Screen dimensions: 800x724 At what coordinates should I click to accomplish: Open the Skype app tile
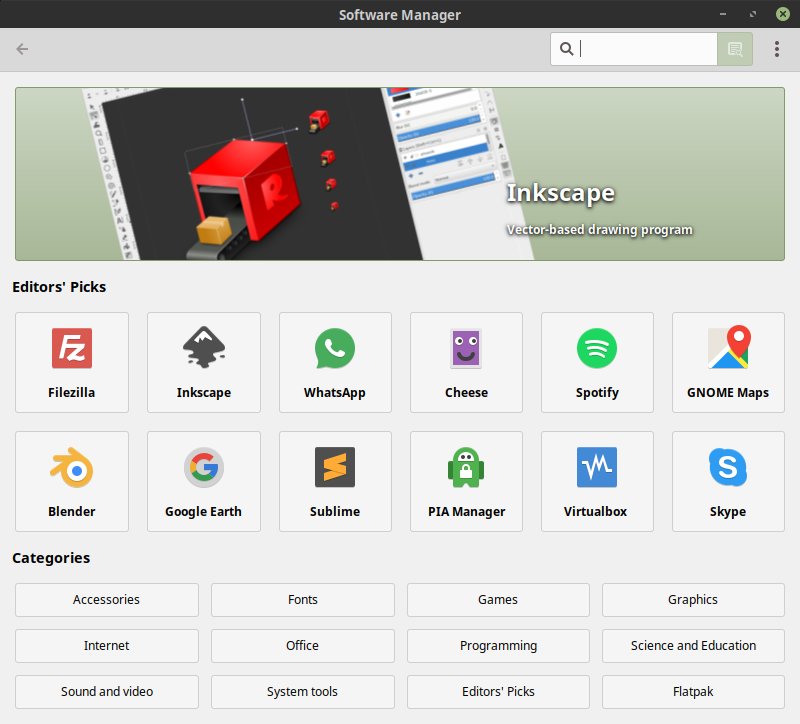[729, 481]
